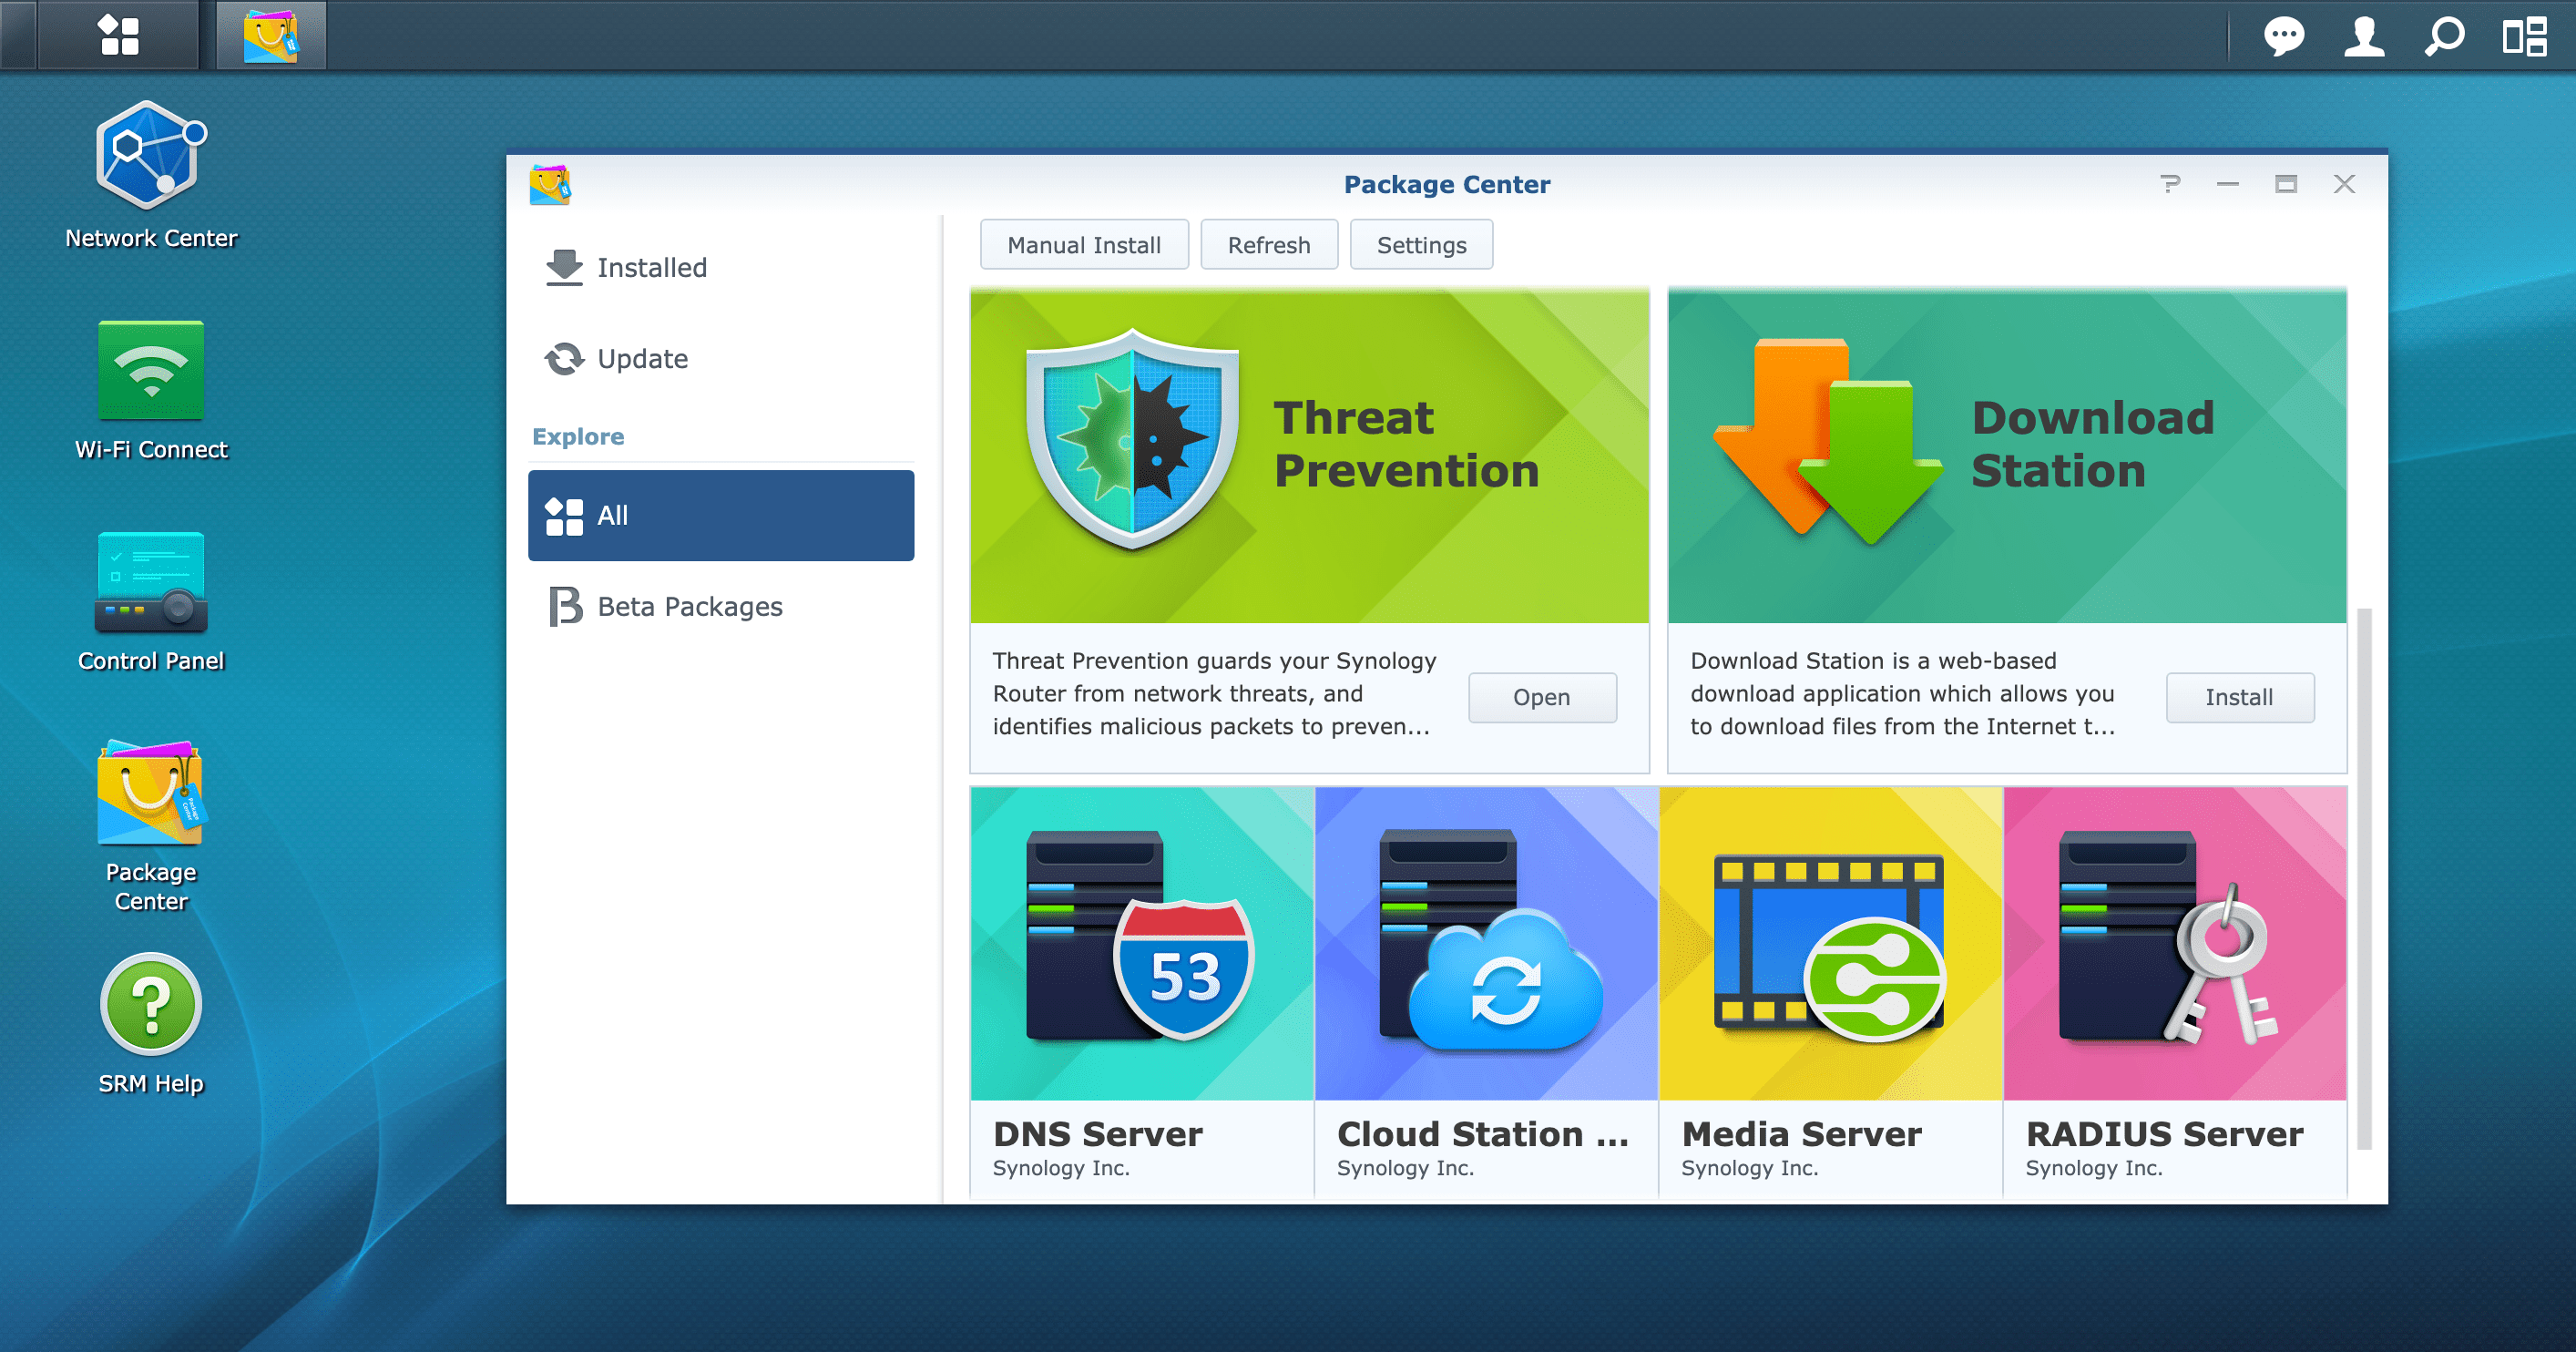Open the search magnifier icon

(2444, 37)
